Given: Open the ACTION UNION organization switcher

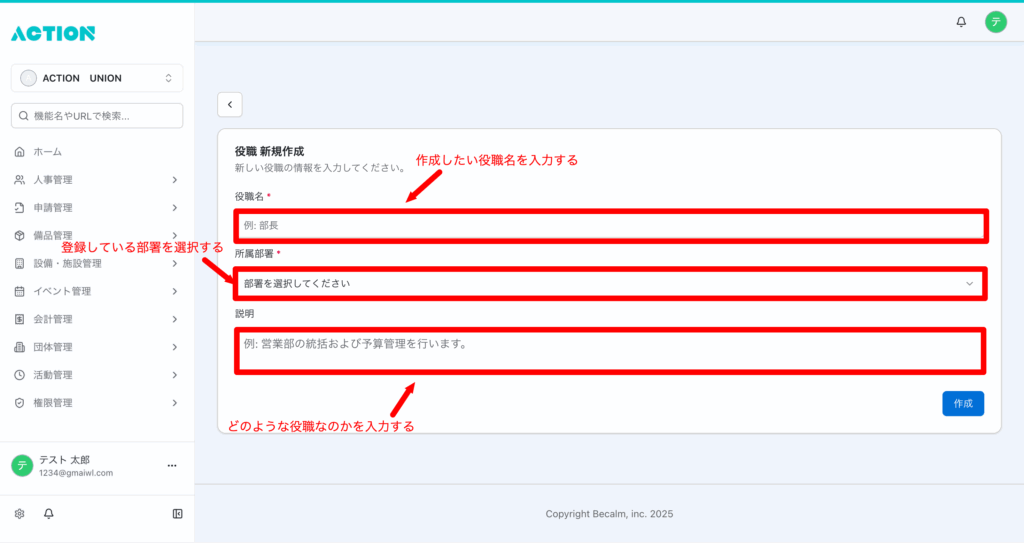Looking at the screenshot, I should pyautogui.click(x=97, y=78).
